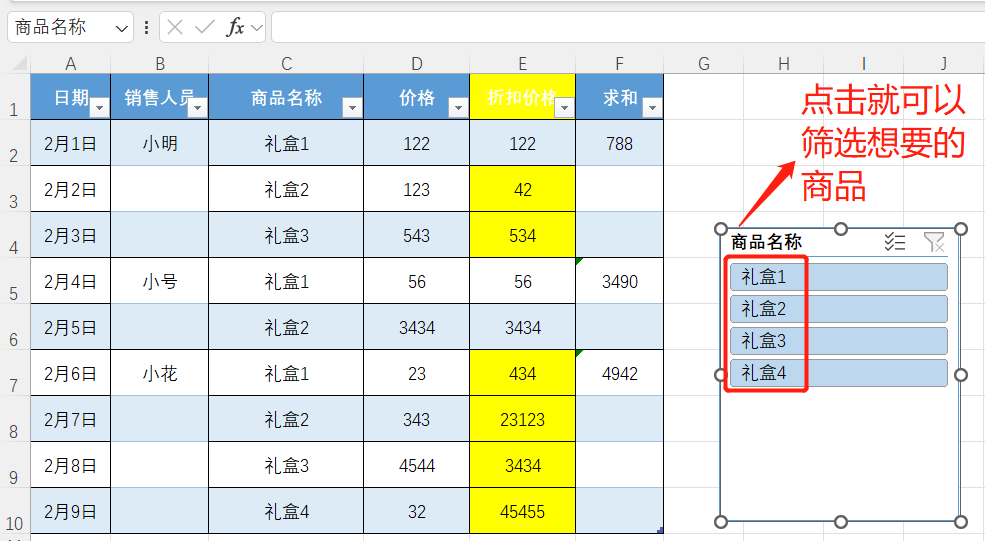The image size is (985, 541).
Task: Click the formula bar input field
Action: pyautogui.click(x=628, y=27)
